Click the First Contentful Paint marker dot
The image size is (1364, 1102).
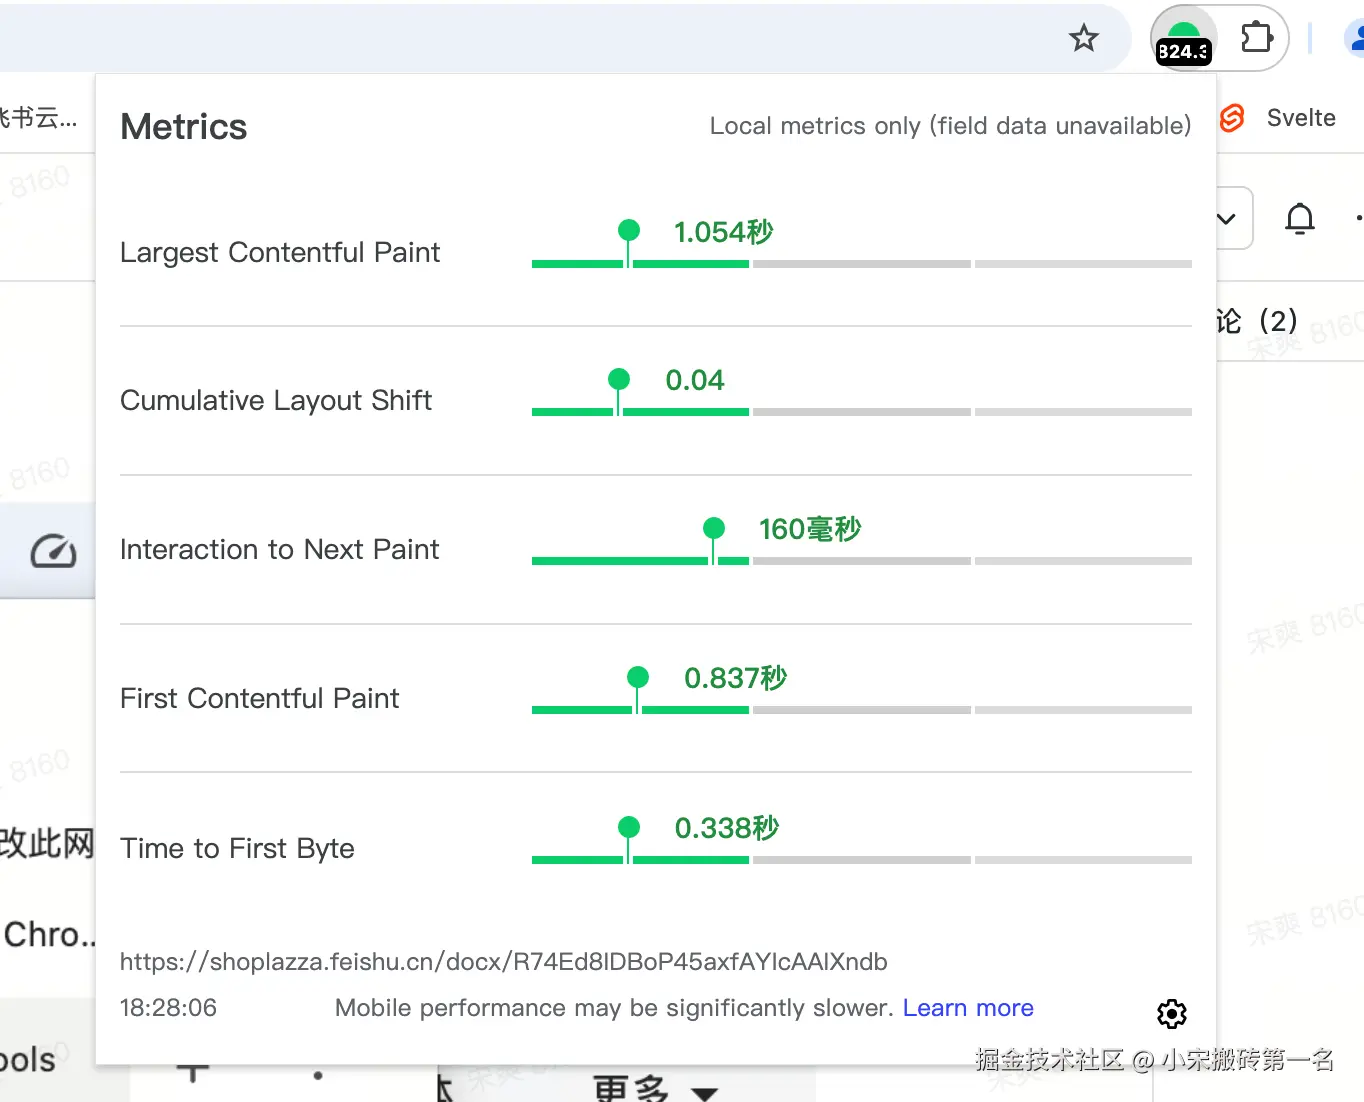[638, 677]
